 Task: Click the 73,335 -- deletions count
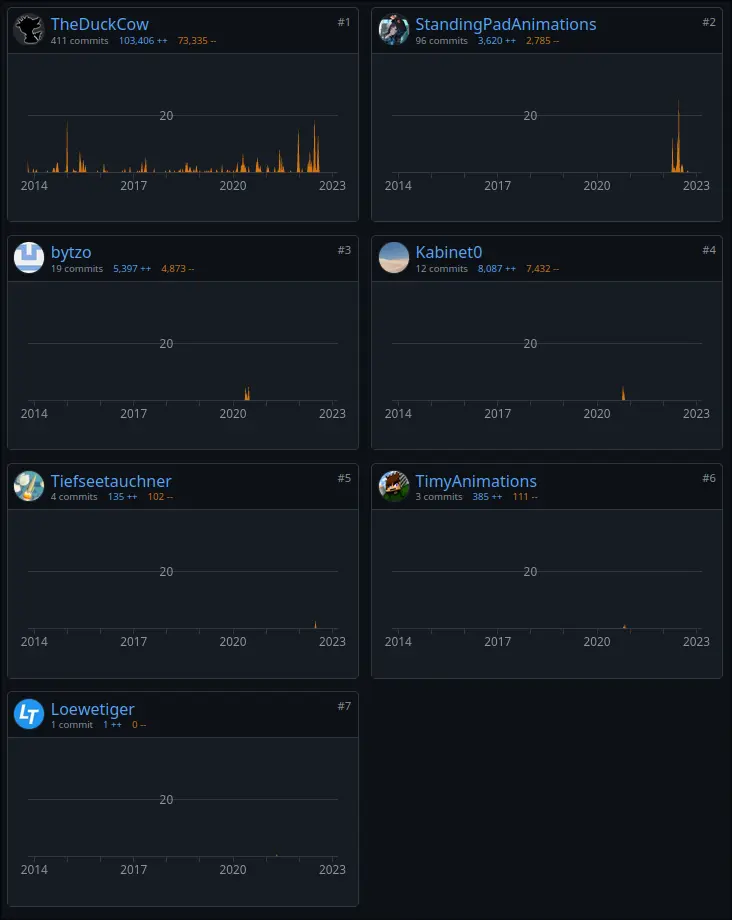[x=196, y=40]
